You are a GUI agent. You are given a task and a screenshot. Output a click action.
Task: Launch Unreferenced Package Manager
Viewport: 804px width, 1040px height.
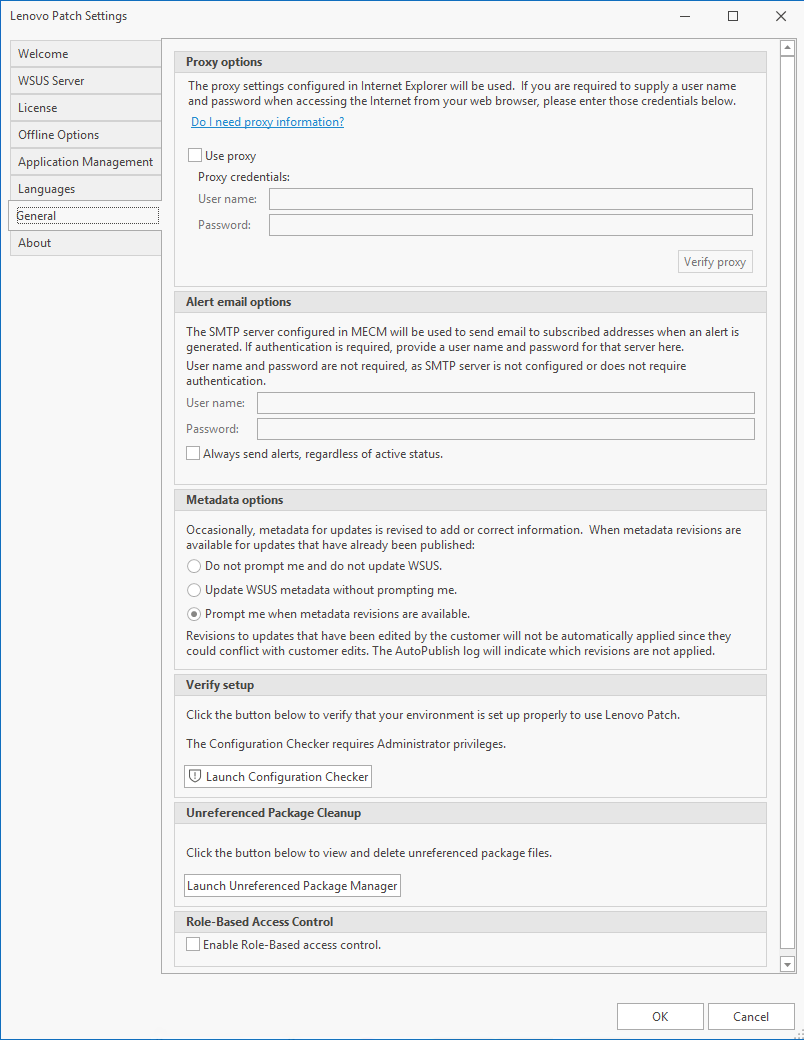tap(293, 885)
